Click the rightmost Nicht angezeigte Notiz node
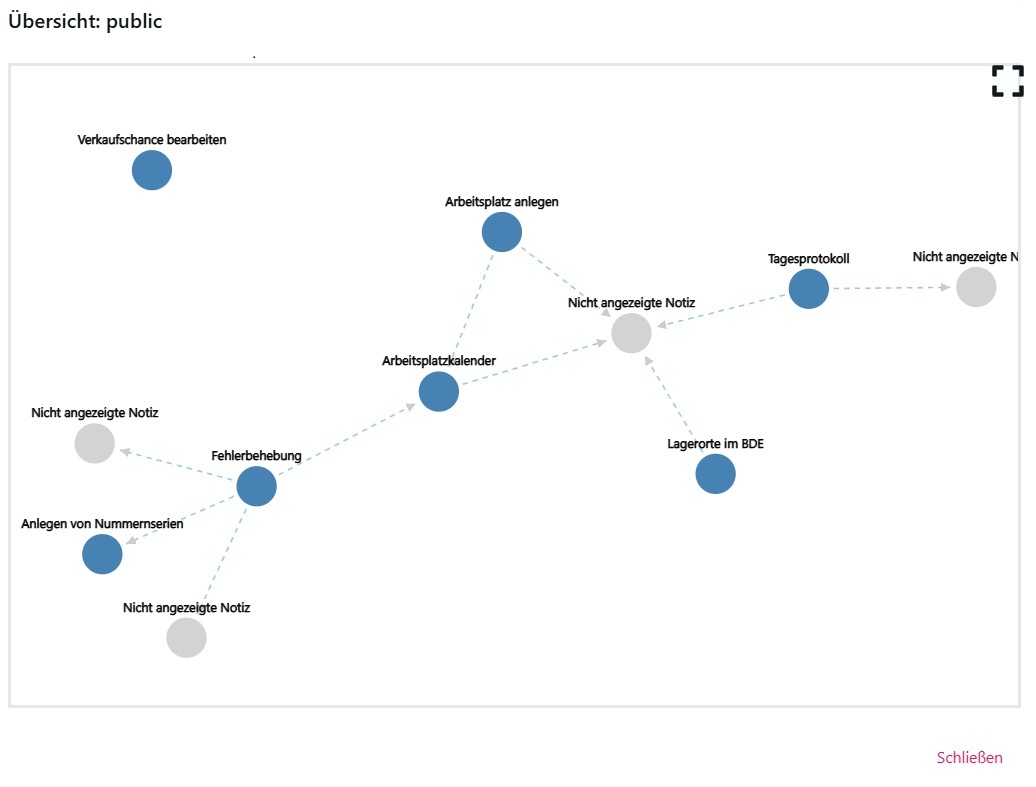Viewport: 1036px width, 787px height. click(975, 286)
